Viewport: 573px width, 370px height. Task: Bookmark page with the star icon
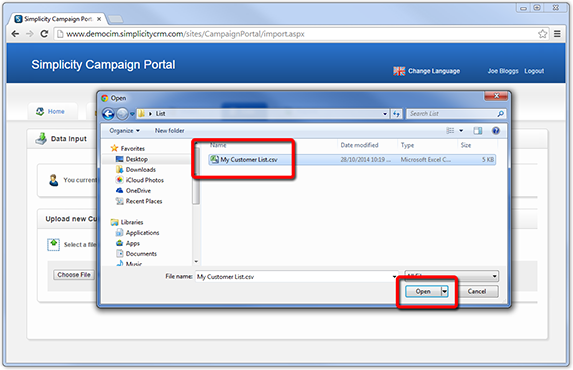pos(542,34)
